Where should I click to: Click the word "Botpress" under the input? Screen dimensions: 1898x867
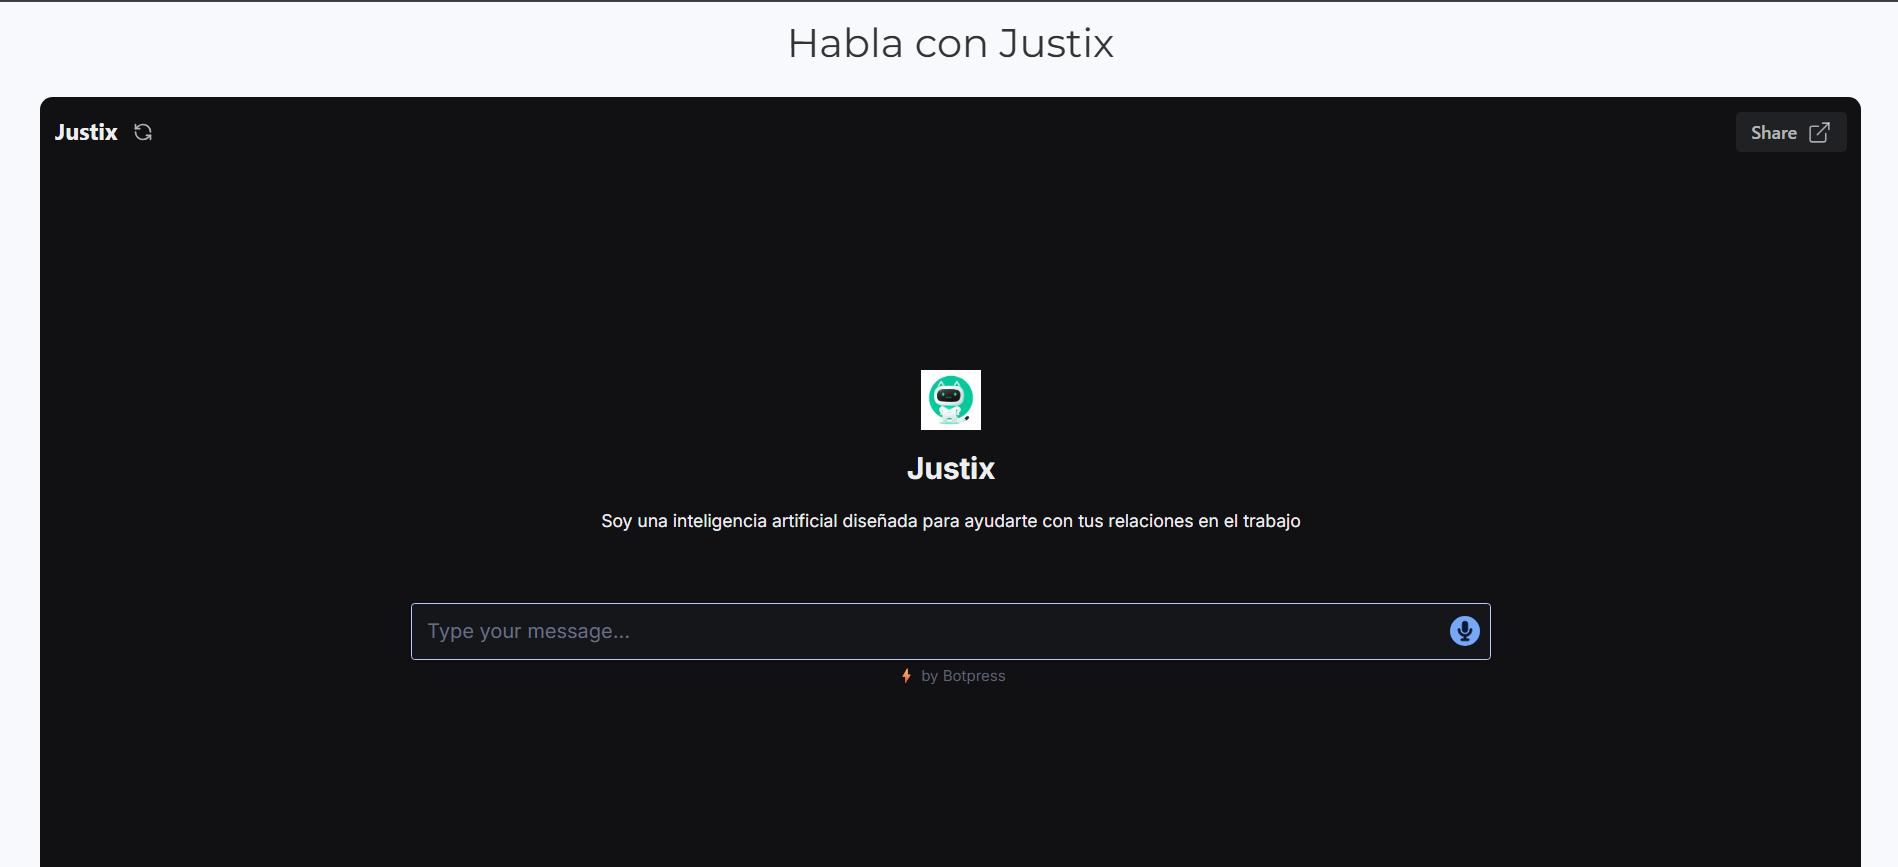coord(974,676)
